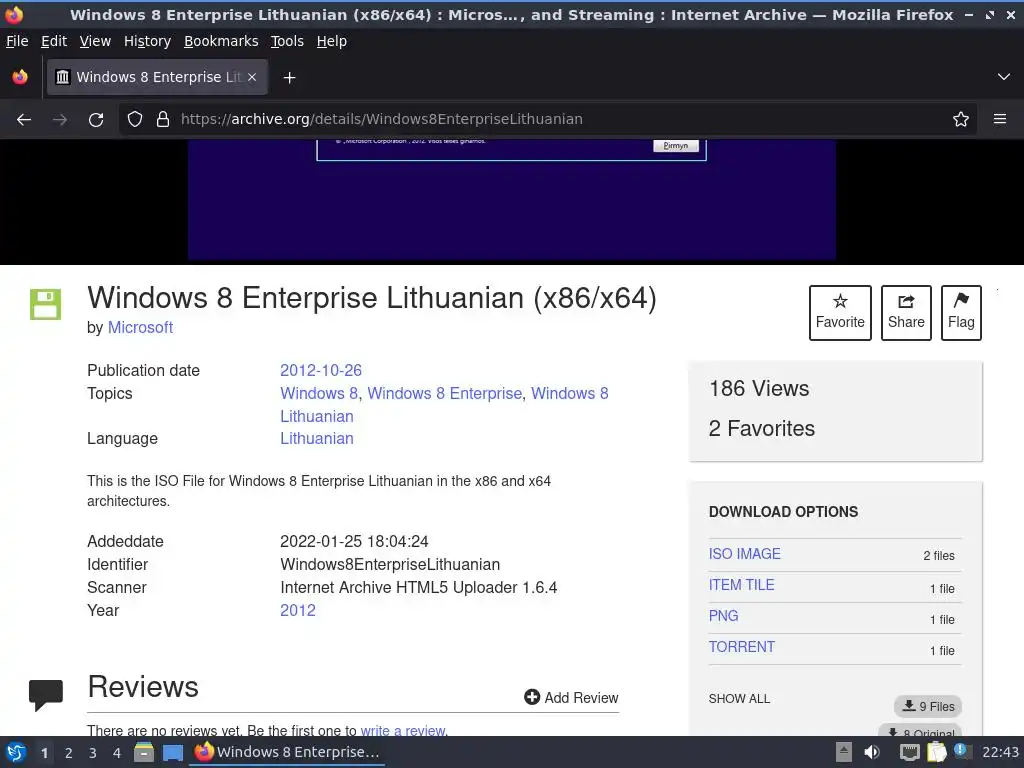The height and width of the screenshot is (768, 1024).
Task: Open the File menu
Action: pos(17,41)
